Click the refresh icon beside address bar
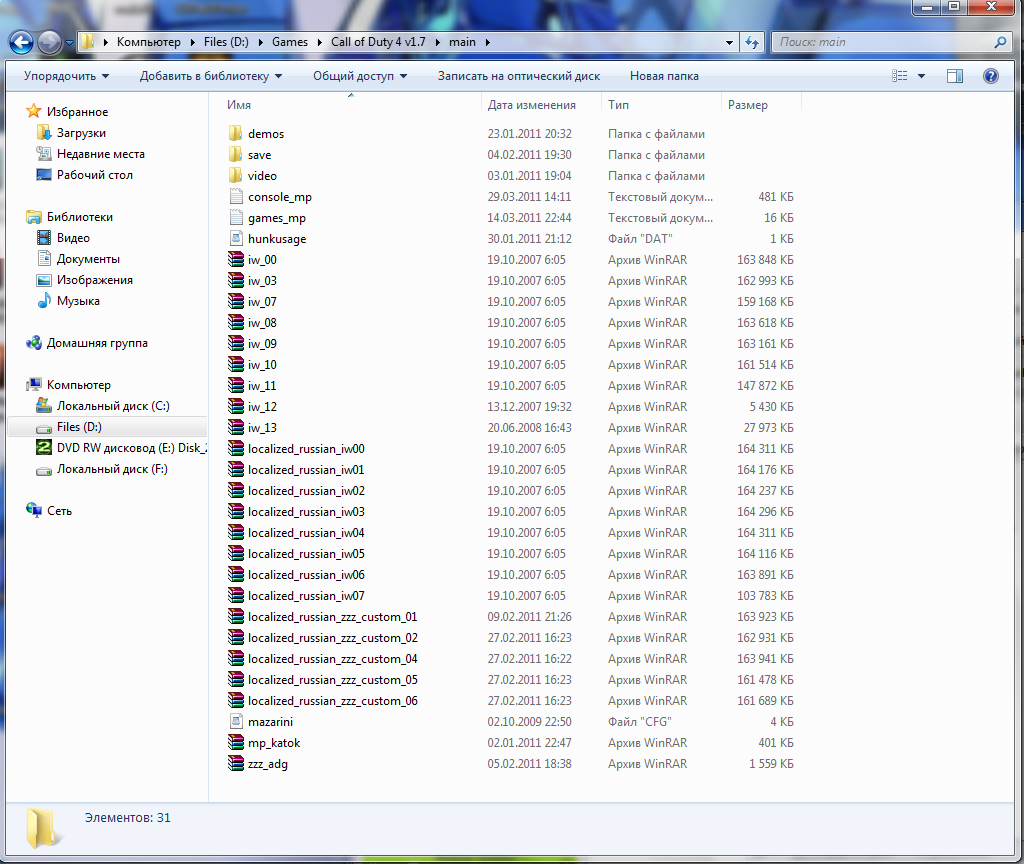Image resolution: width=1024 pixels, height=864 pixels. [x=752, y=42]
